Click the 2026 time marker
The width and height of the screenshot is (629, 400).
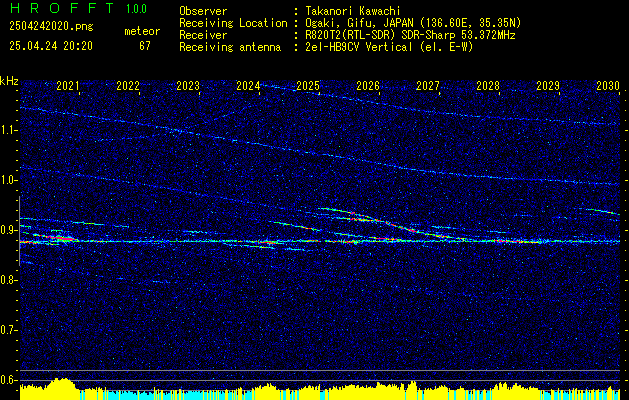(368, 86)
